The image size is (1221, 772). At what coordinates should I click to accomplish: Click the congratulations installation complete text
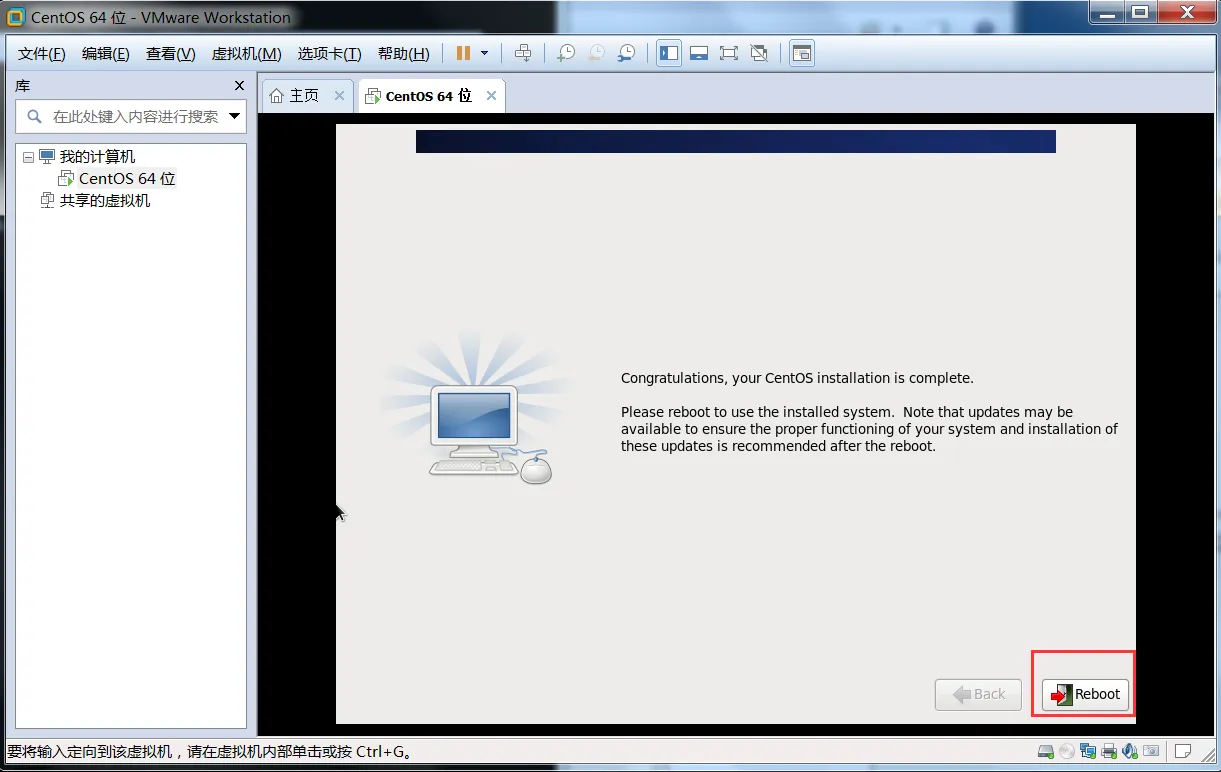click(x=797, y=378)
